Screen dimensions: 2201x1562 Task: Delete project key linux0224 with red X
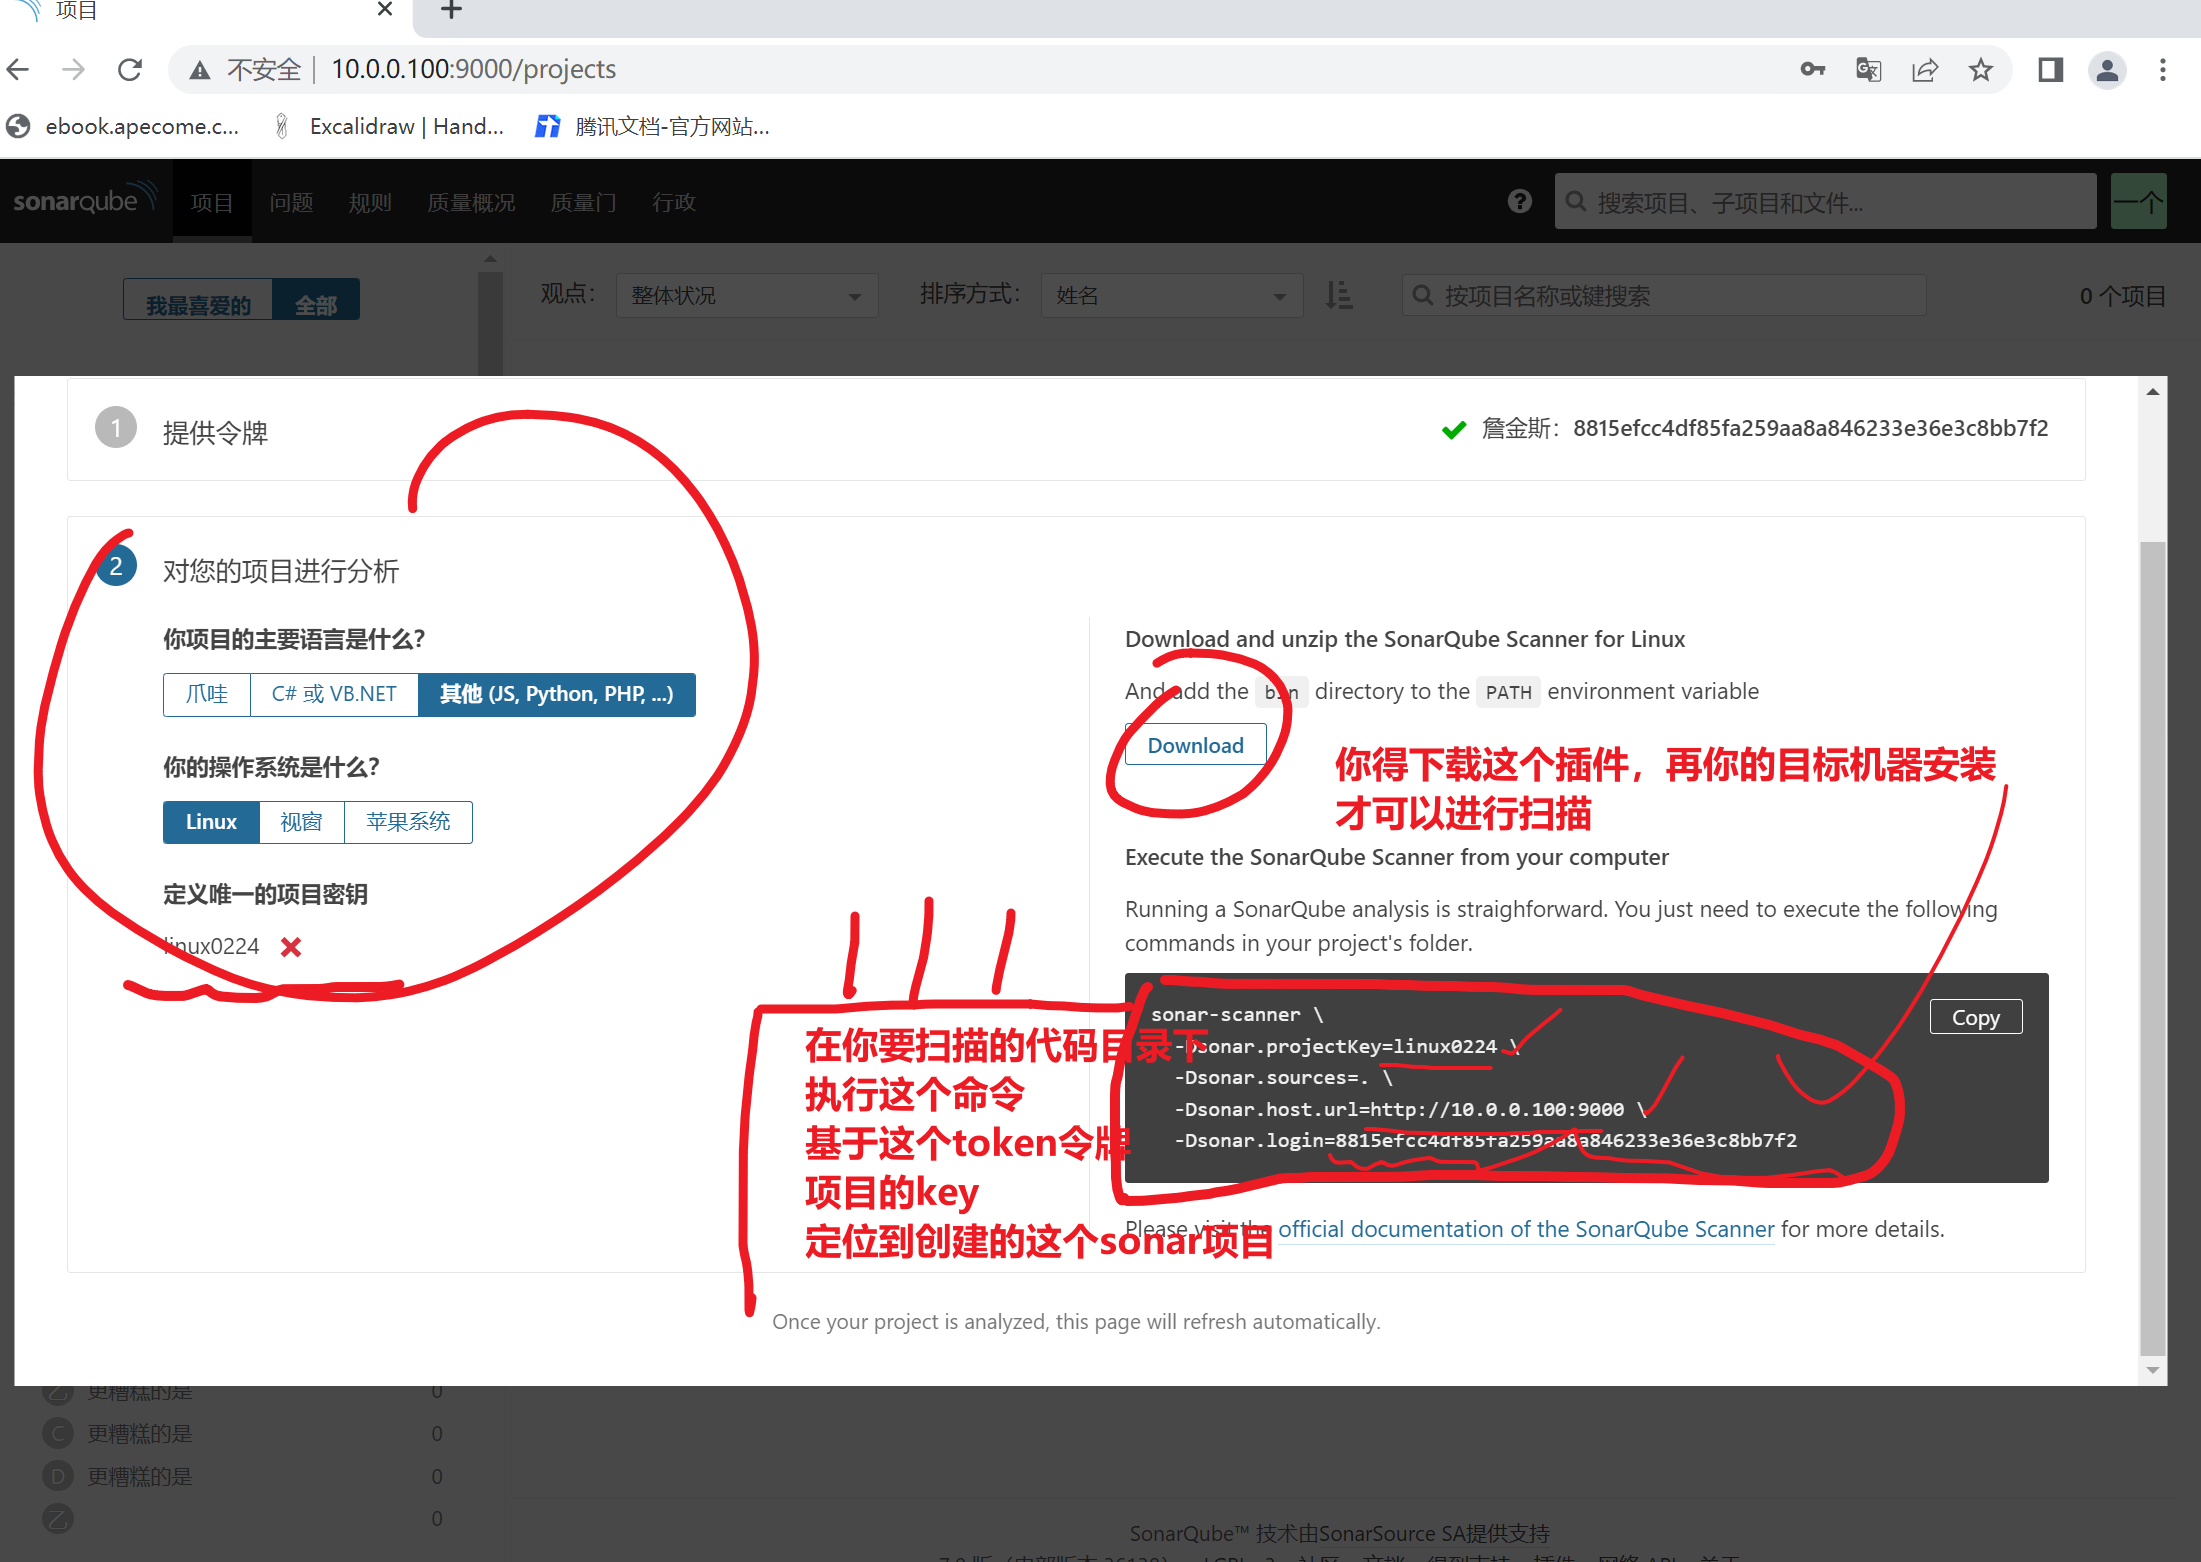coord(291,946)
